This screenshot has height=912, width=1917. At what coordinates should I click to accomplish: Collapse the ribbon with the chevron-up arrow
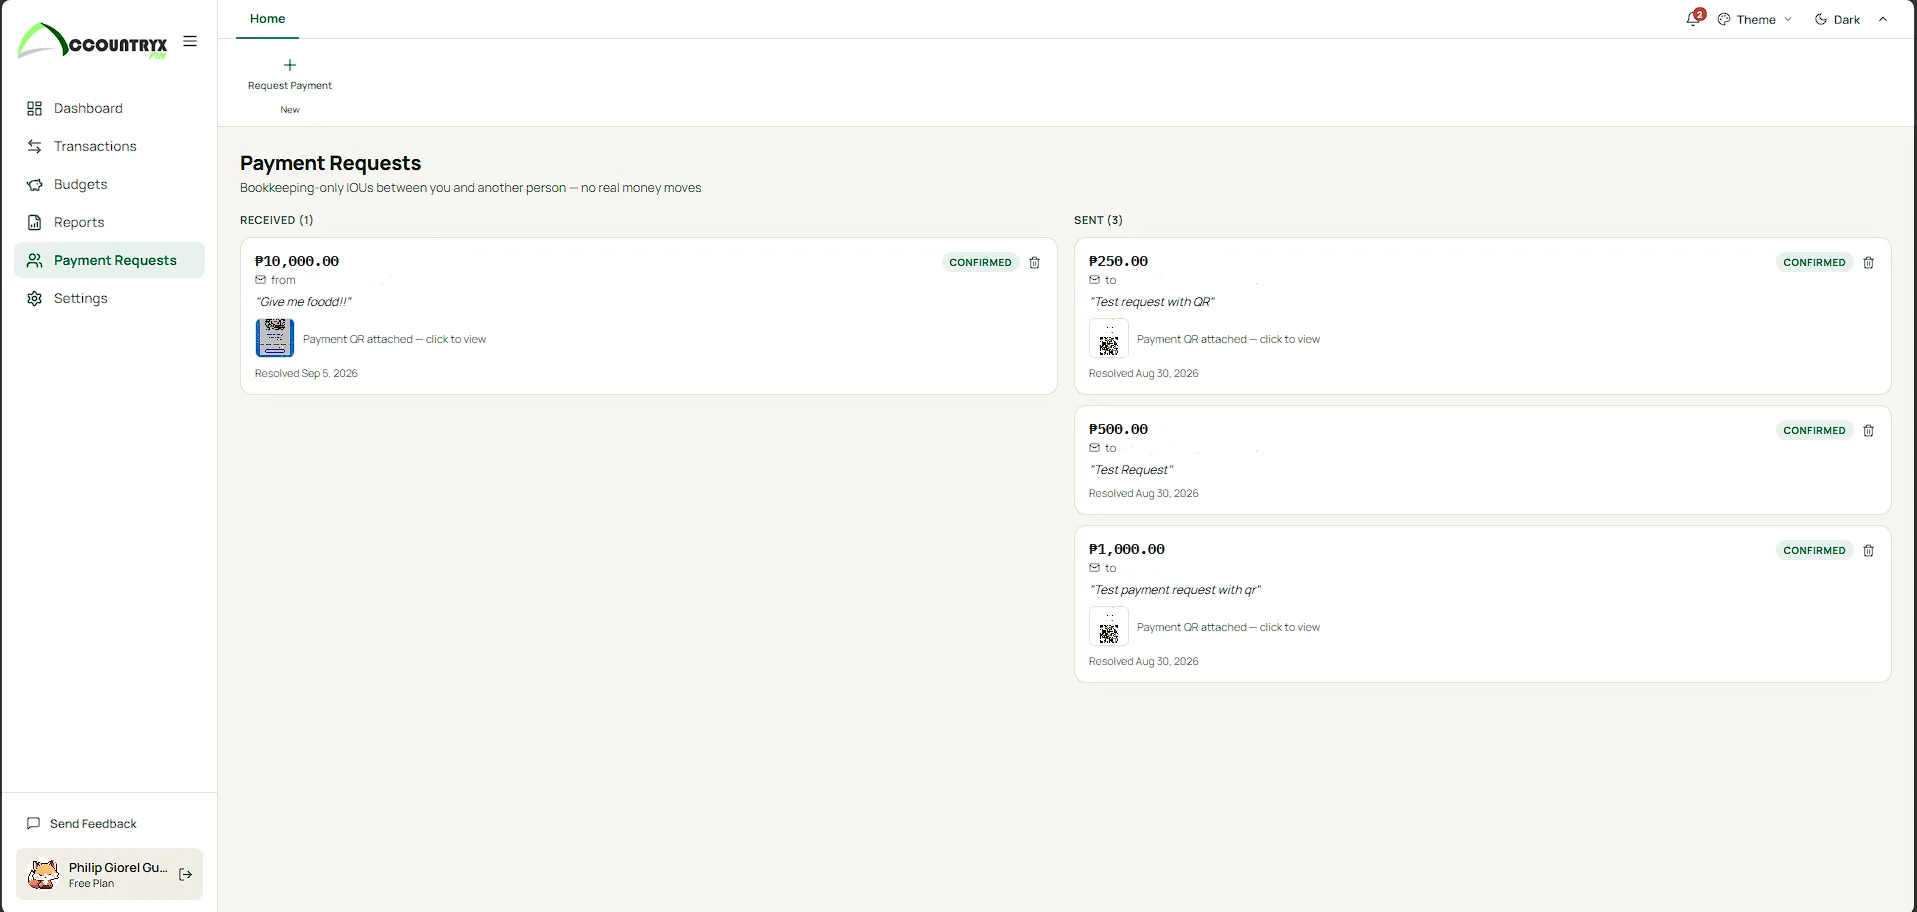1883,19
